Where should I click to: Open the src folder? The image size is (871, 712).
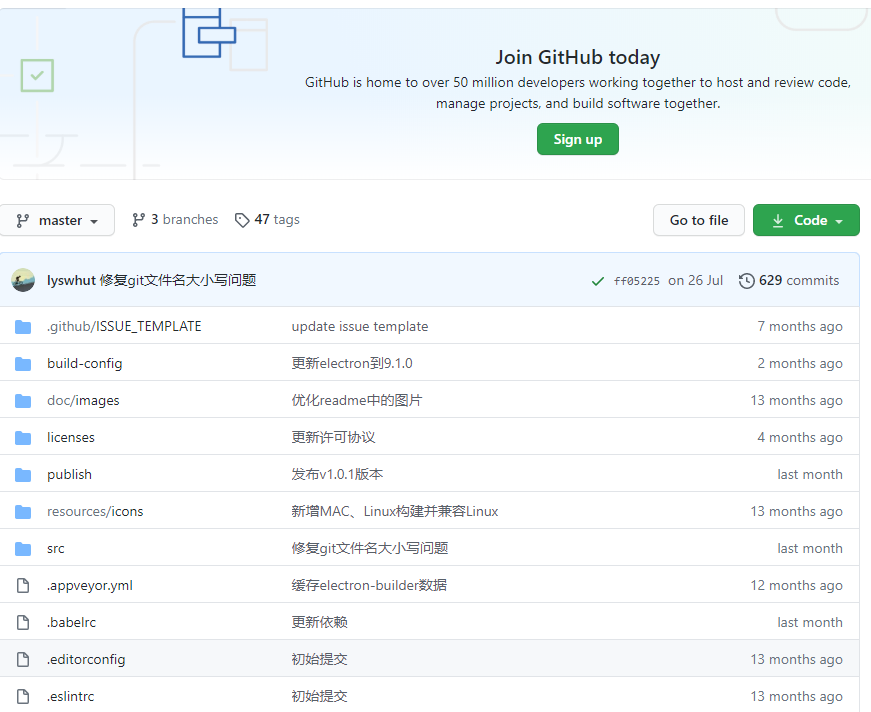[x=56, y=548]
